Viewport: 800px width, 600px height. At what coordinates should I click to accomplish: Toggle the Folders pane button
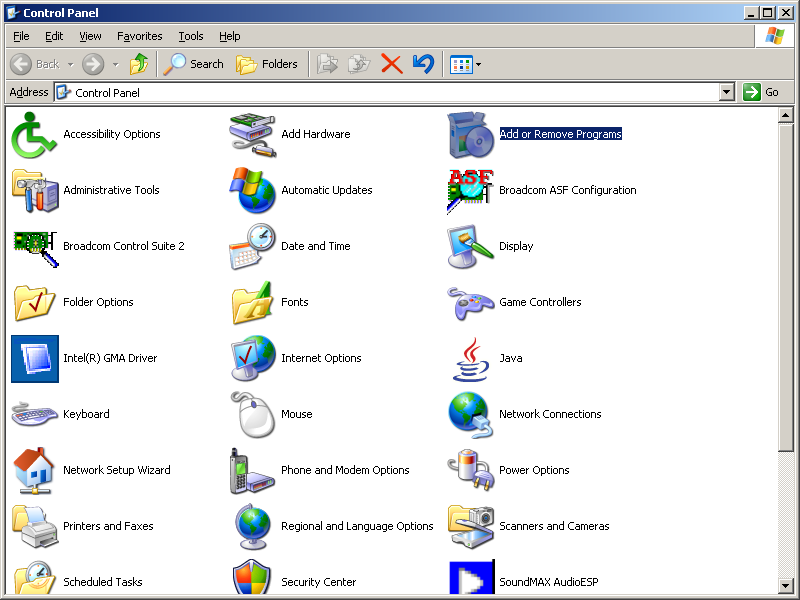point(267,64)
